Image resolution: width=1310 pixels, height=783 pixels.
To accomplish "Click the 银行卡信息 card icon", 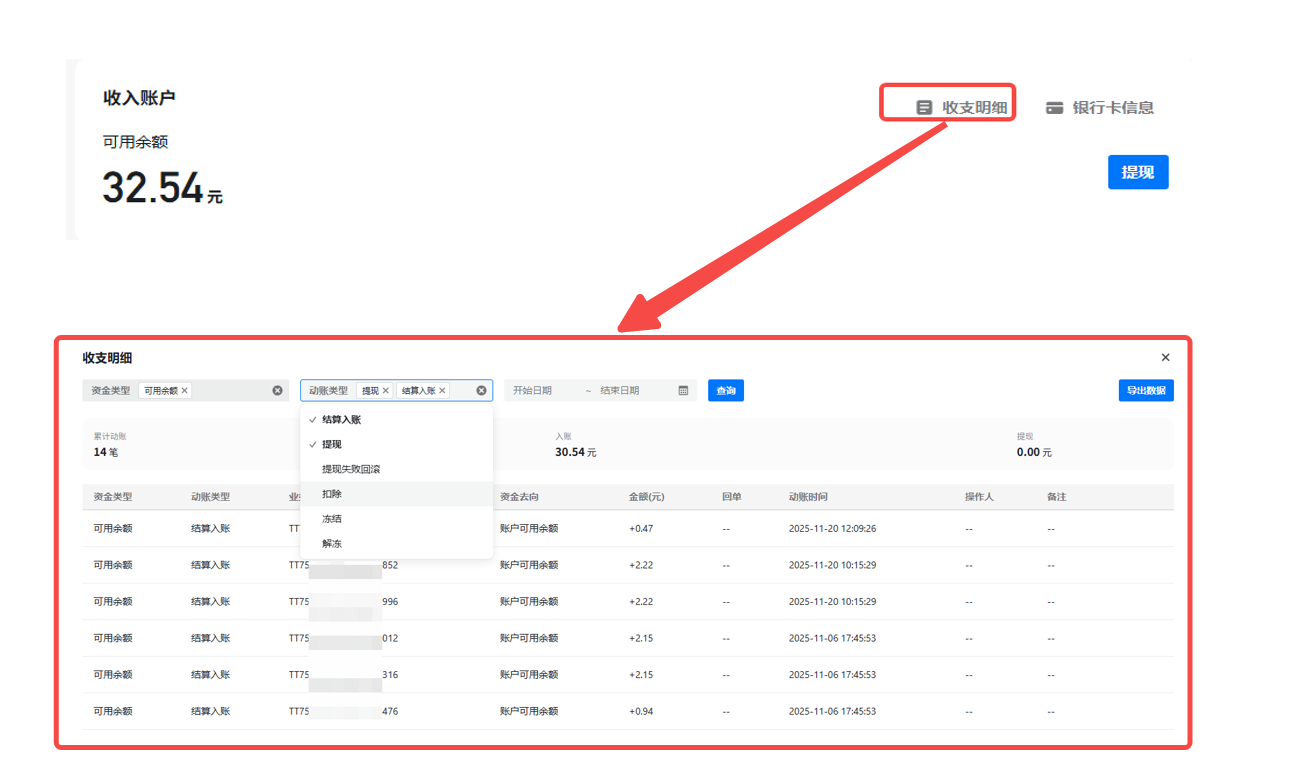I will 1054,108.
